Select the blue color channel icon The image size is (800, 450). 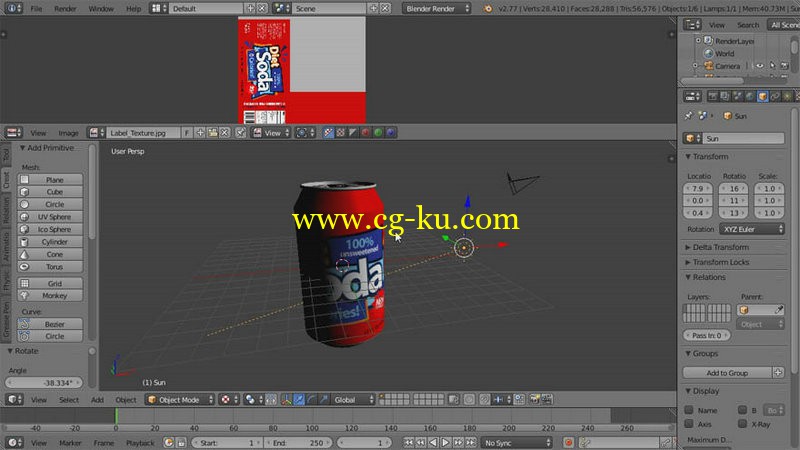pyautogui.click(x=391, y=133)
